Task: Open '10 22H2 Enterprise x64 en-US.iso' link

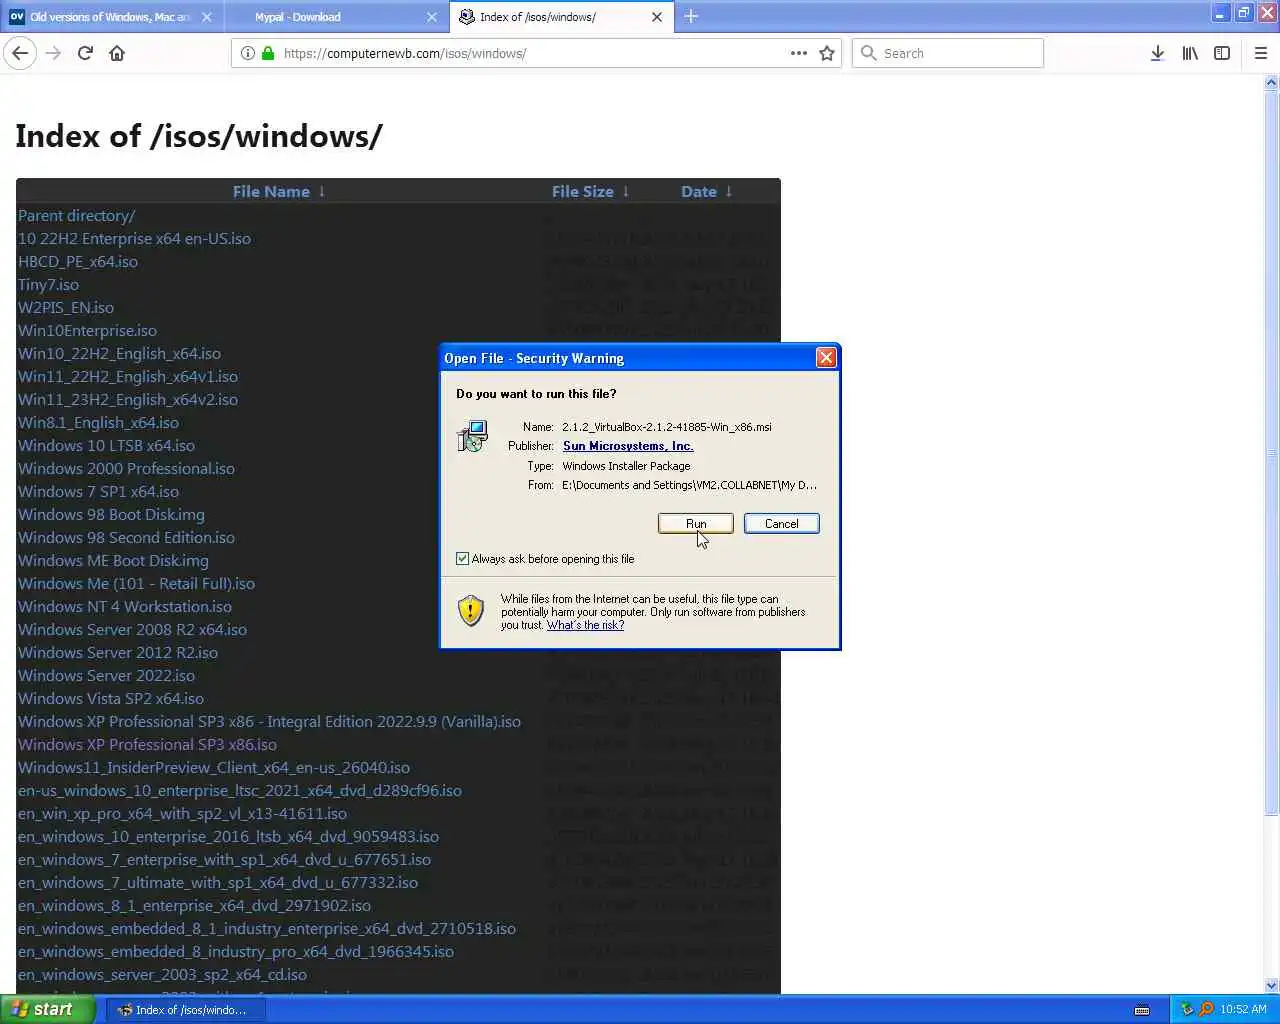Action: 134,238
